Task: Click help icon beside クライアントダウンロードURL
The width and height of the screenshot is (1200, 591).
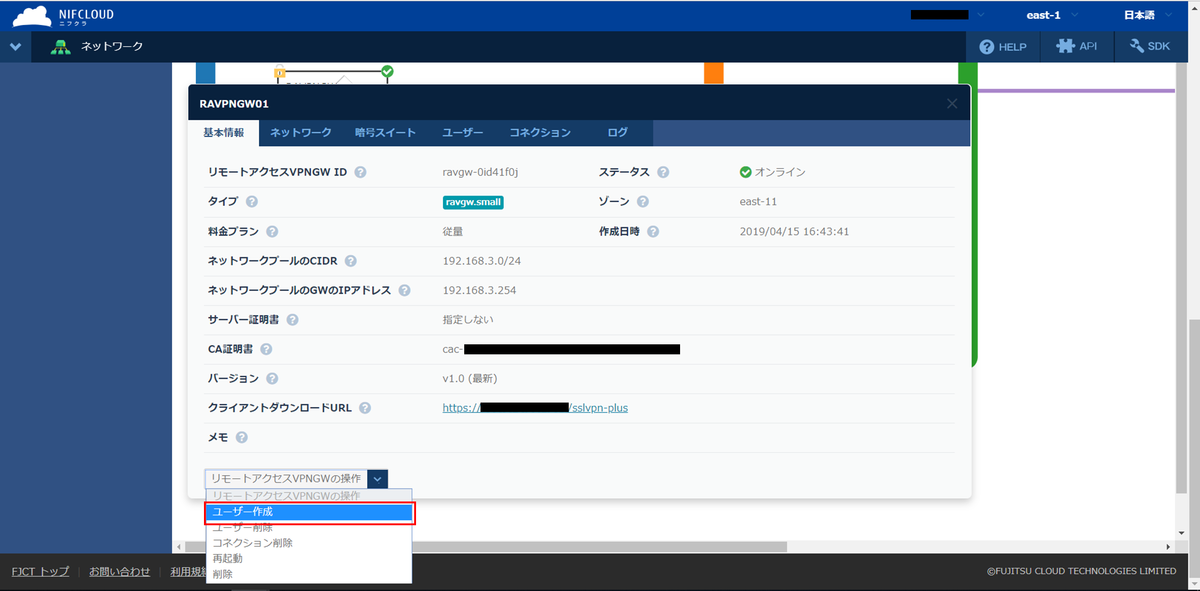Action: pos(365,408)
